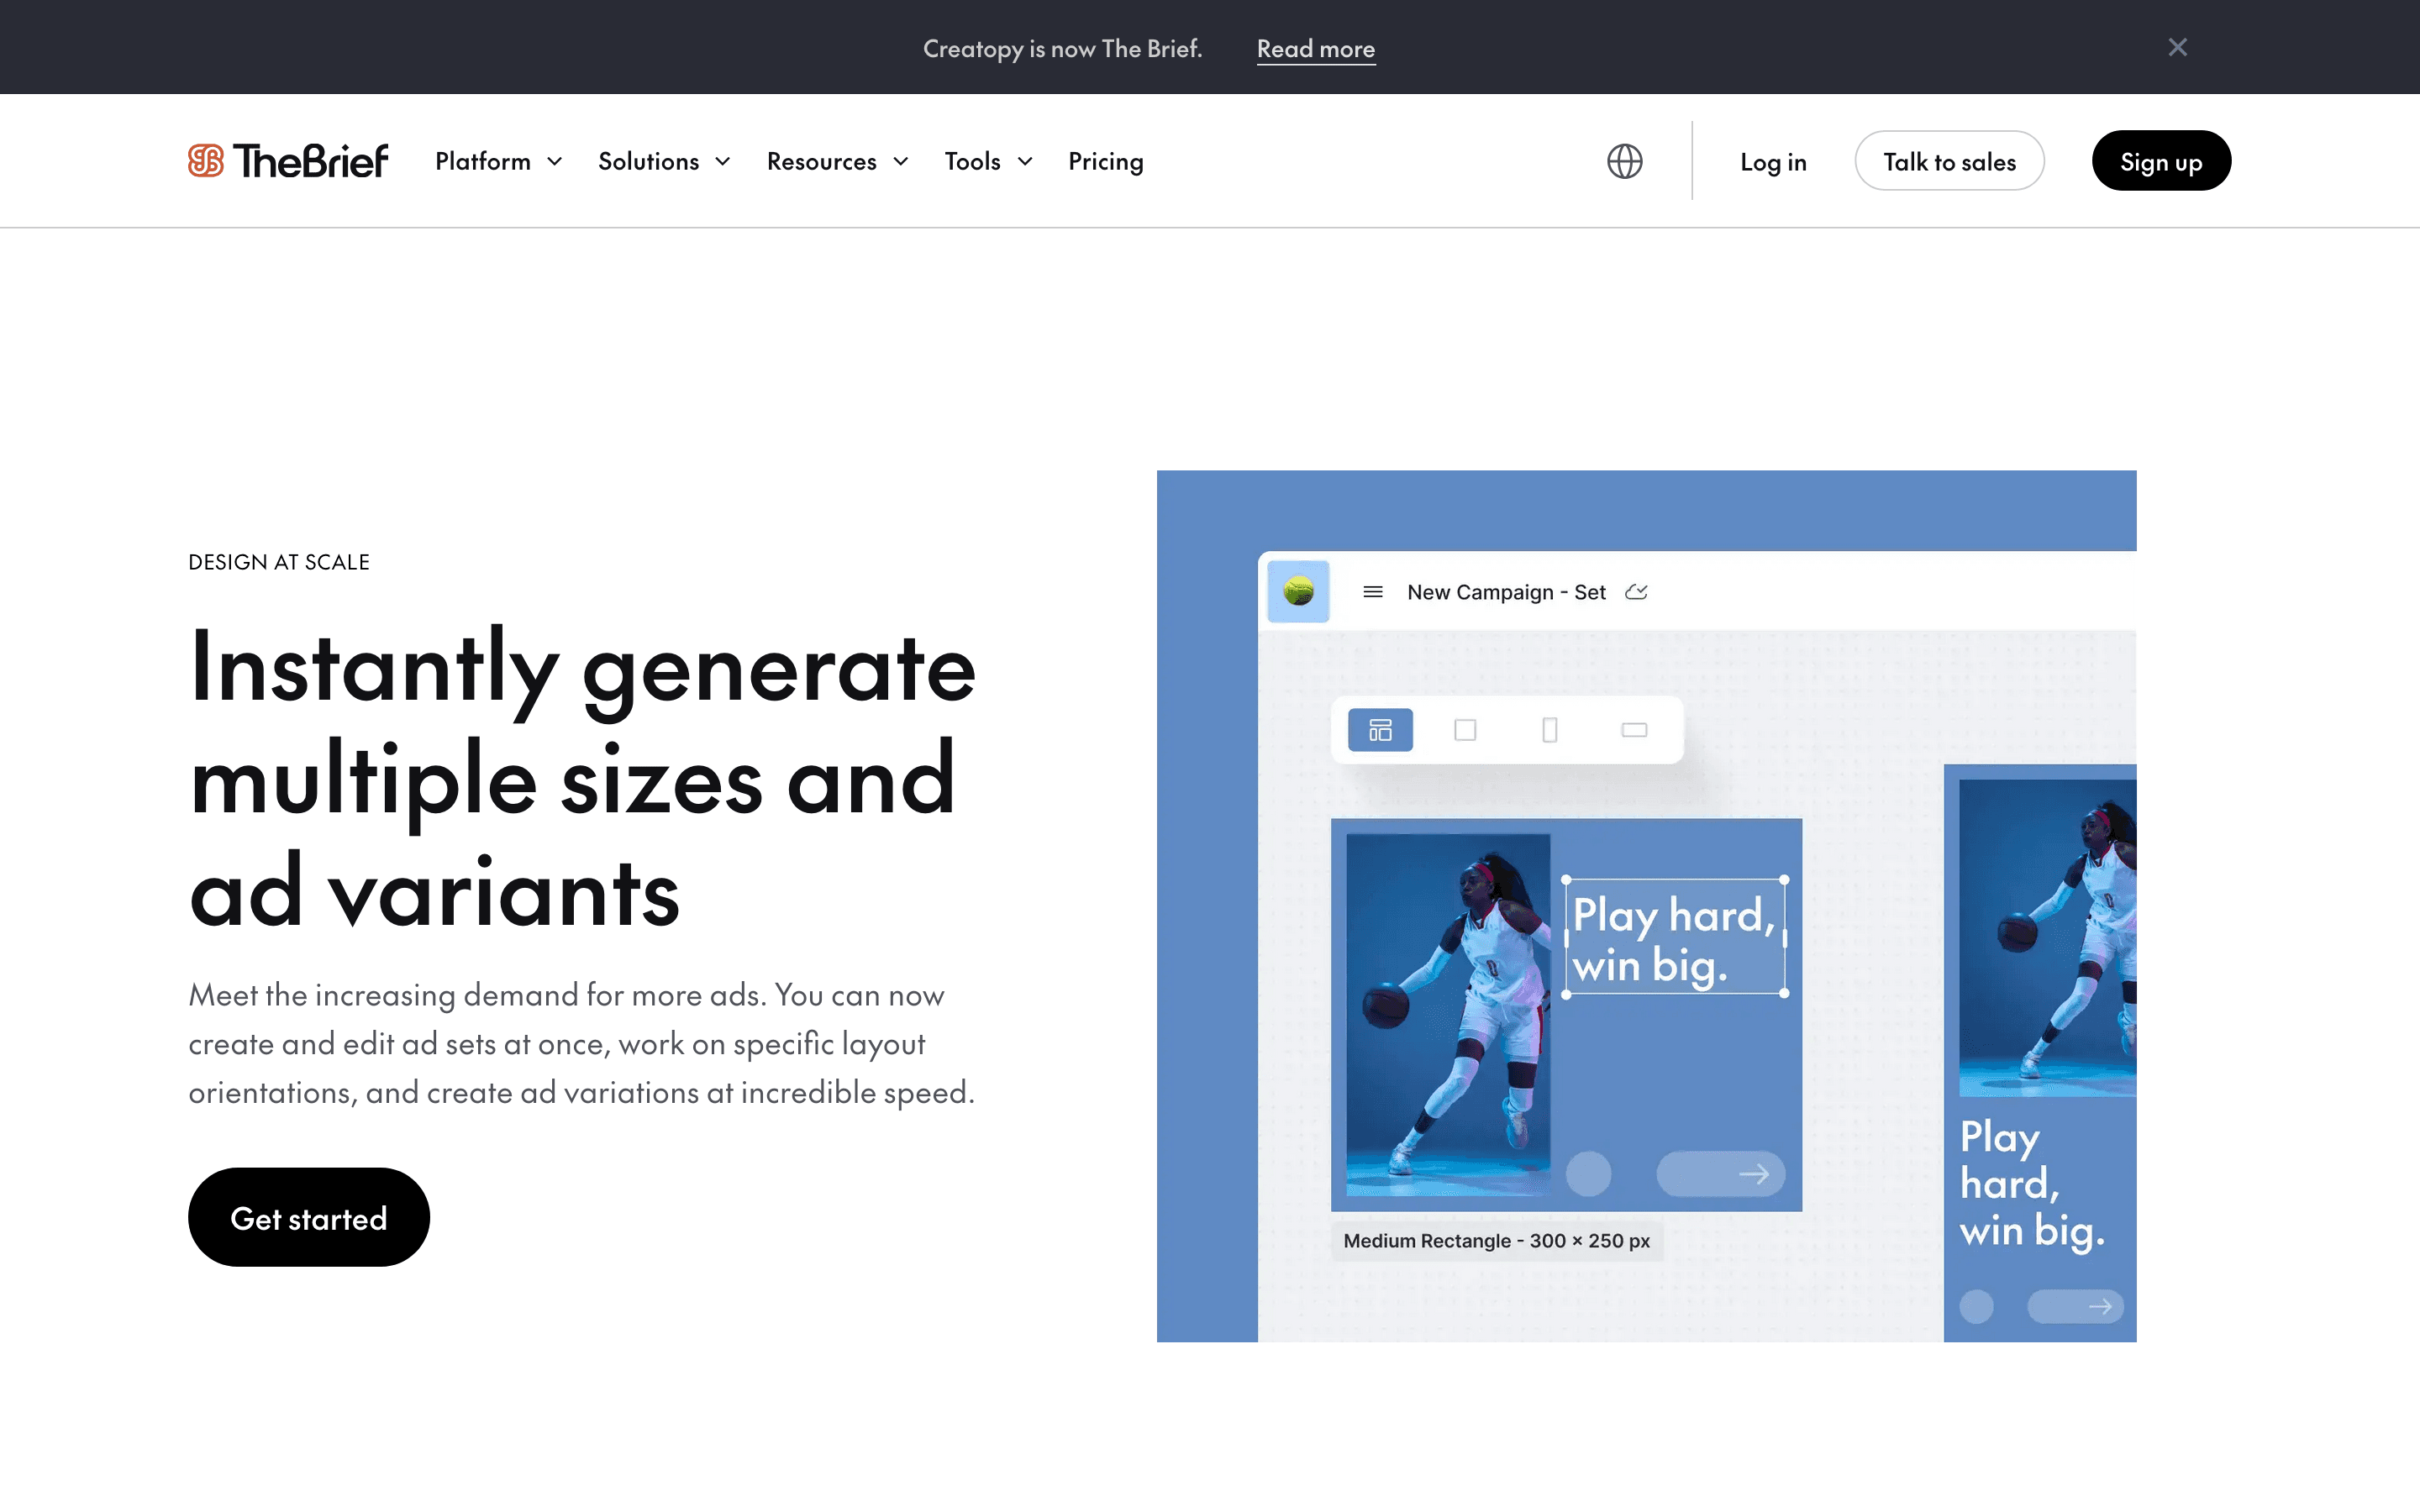The width and height of the screenshot is (2420, 1512).
Task: Click the Get started button
Action: (x=309, y=1217)
